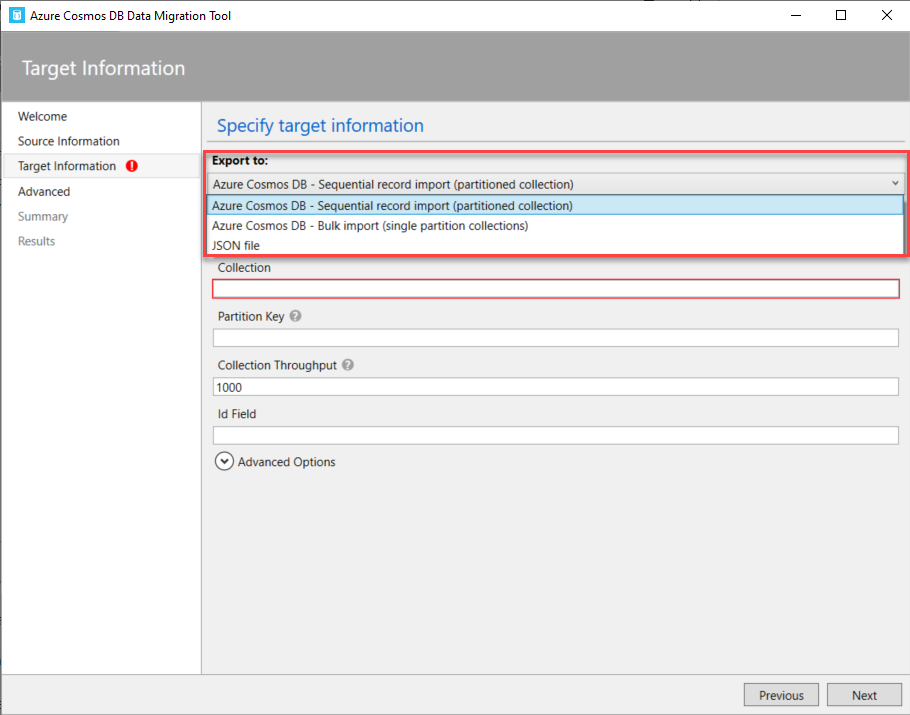Click the Cosmos DB app icon in title bar

(16, 15)
